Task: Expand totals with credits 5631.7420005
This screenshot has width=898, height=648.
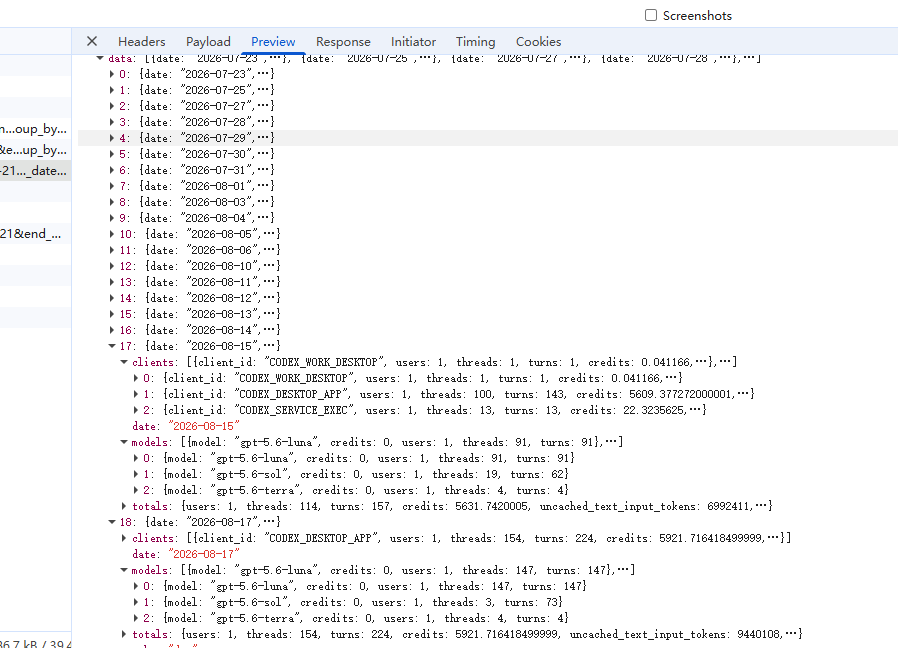Action: point(124,506)
